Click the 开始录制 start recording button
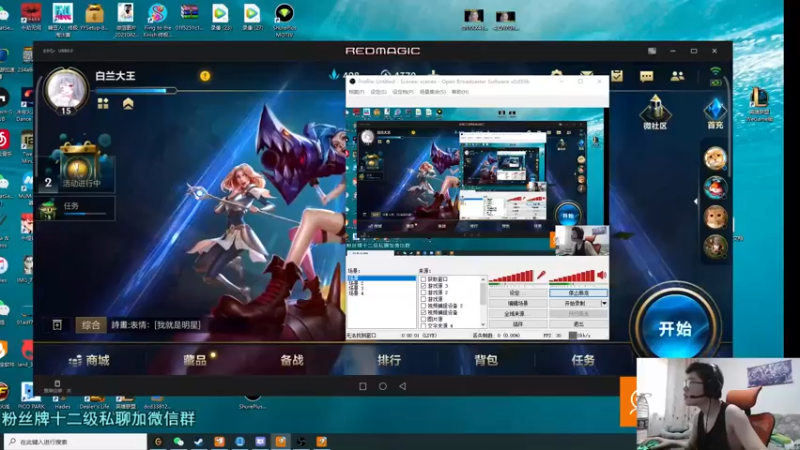Screen dimensions: 800x450 point(575,304)
